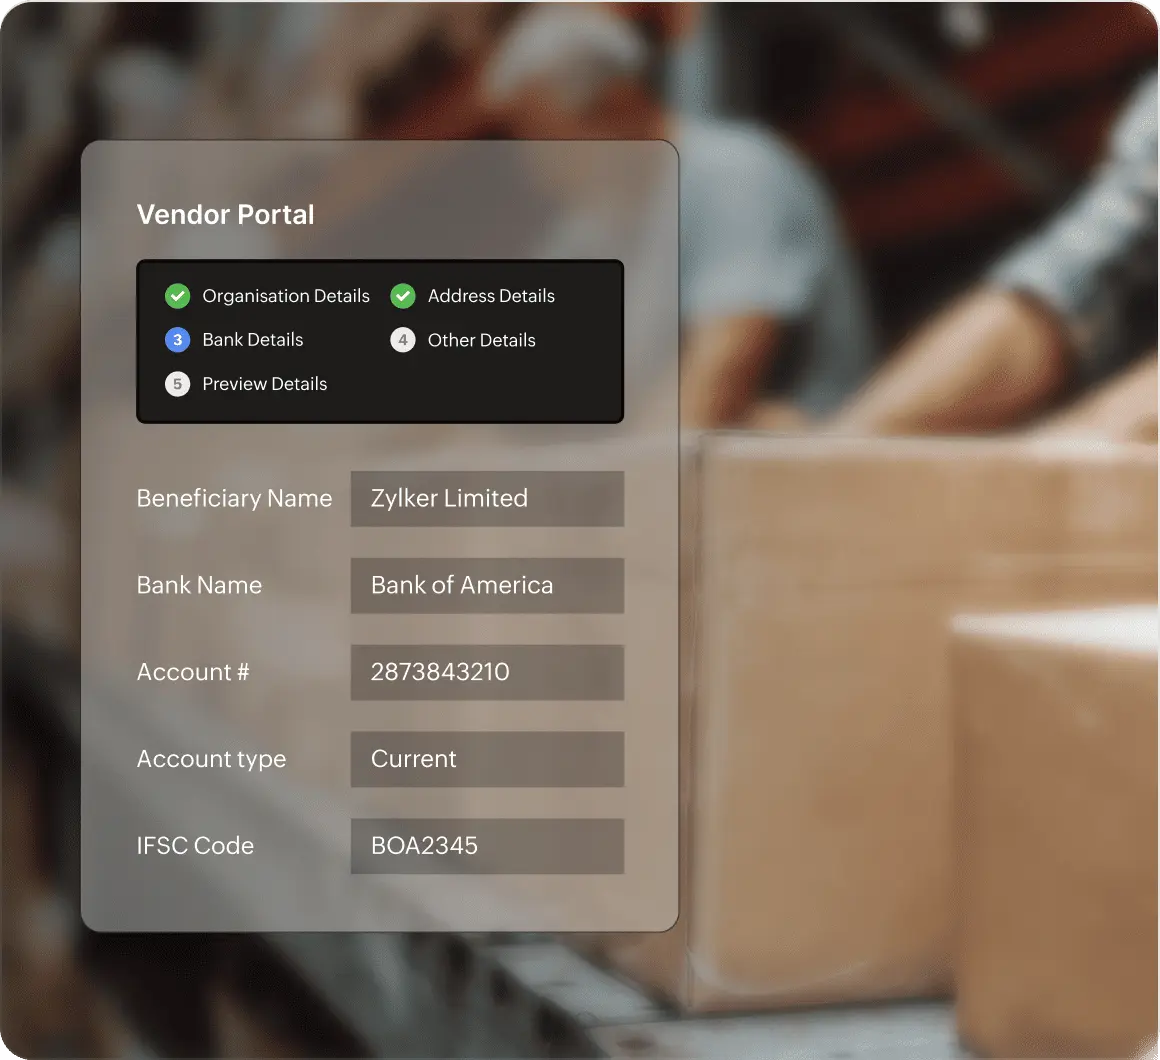Viewport: 1160px width, 1060px height.
Task: Click the IFSC Code label
Action: (x=195, y=845)
